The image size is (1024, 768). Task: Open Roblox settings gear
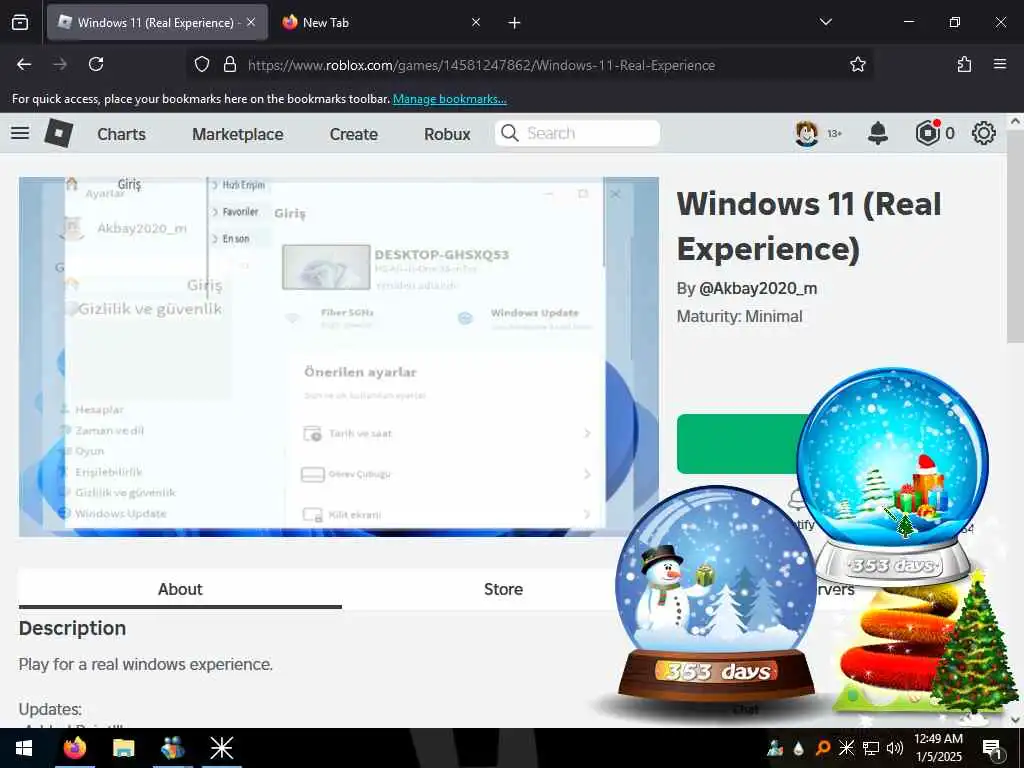[x=984, y=133]
